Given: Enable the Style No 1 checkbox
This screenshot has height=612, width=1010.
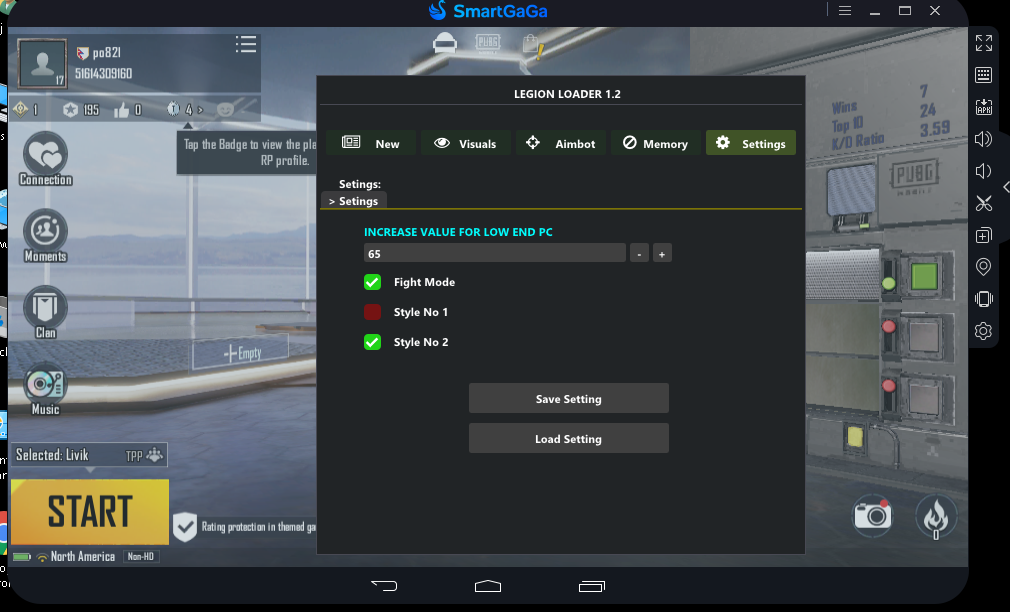Looking at the screenshot, I should [x=372, y=312].
